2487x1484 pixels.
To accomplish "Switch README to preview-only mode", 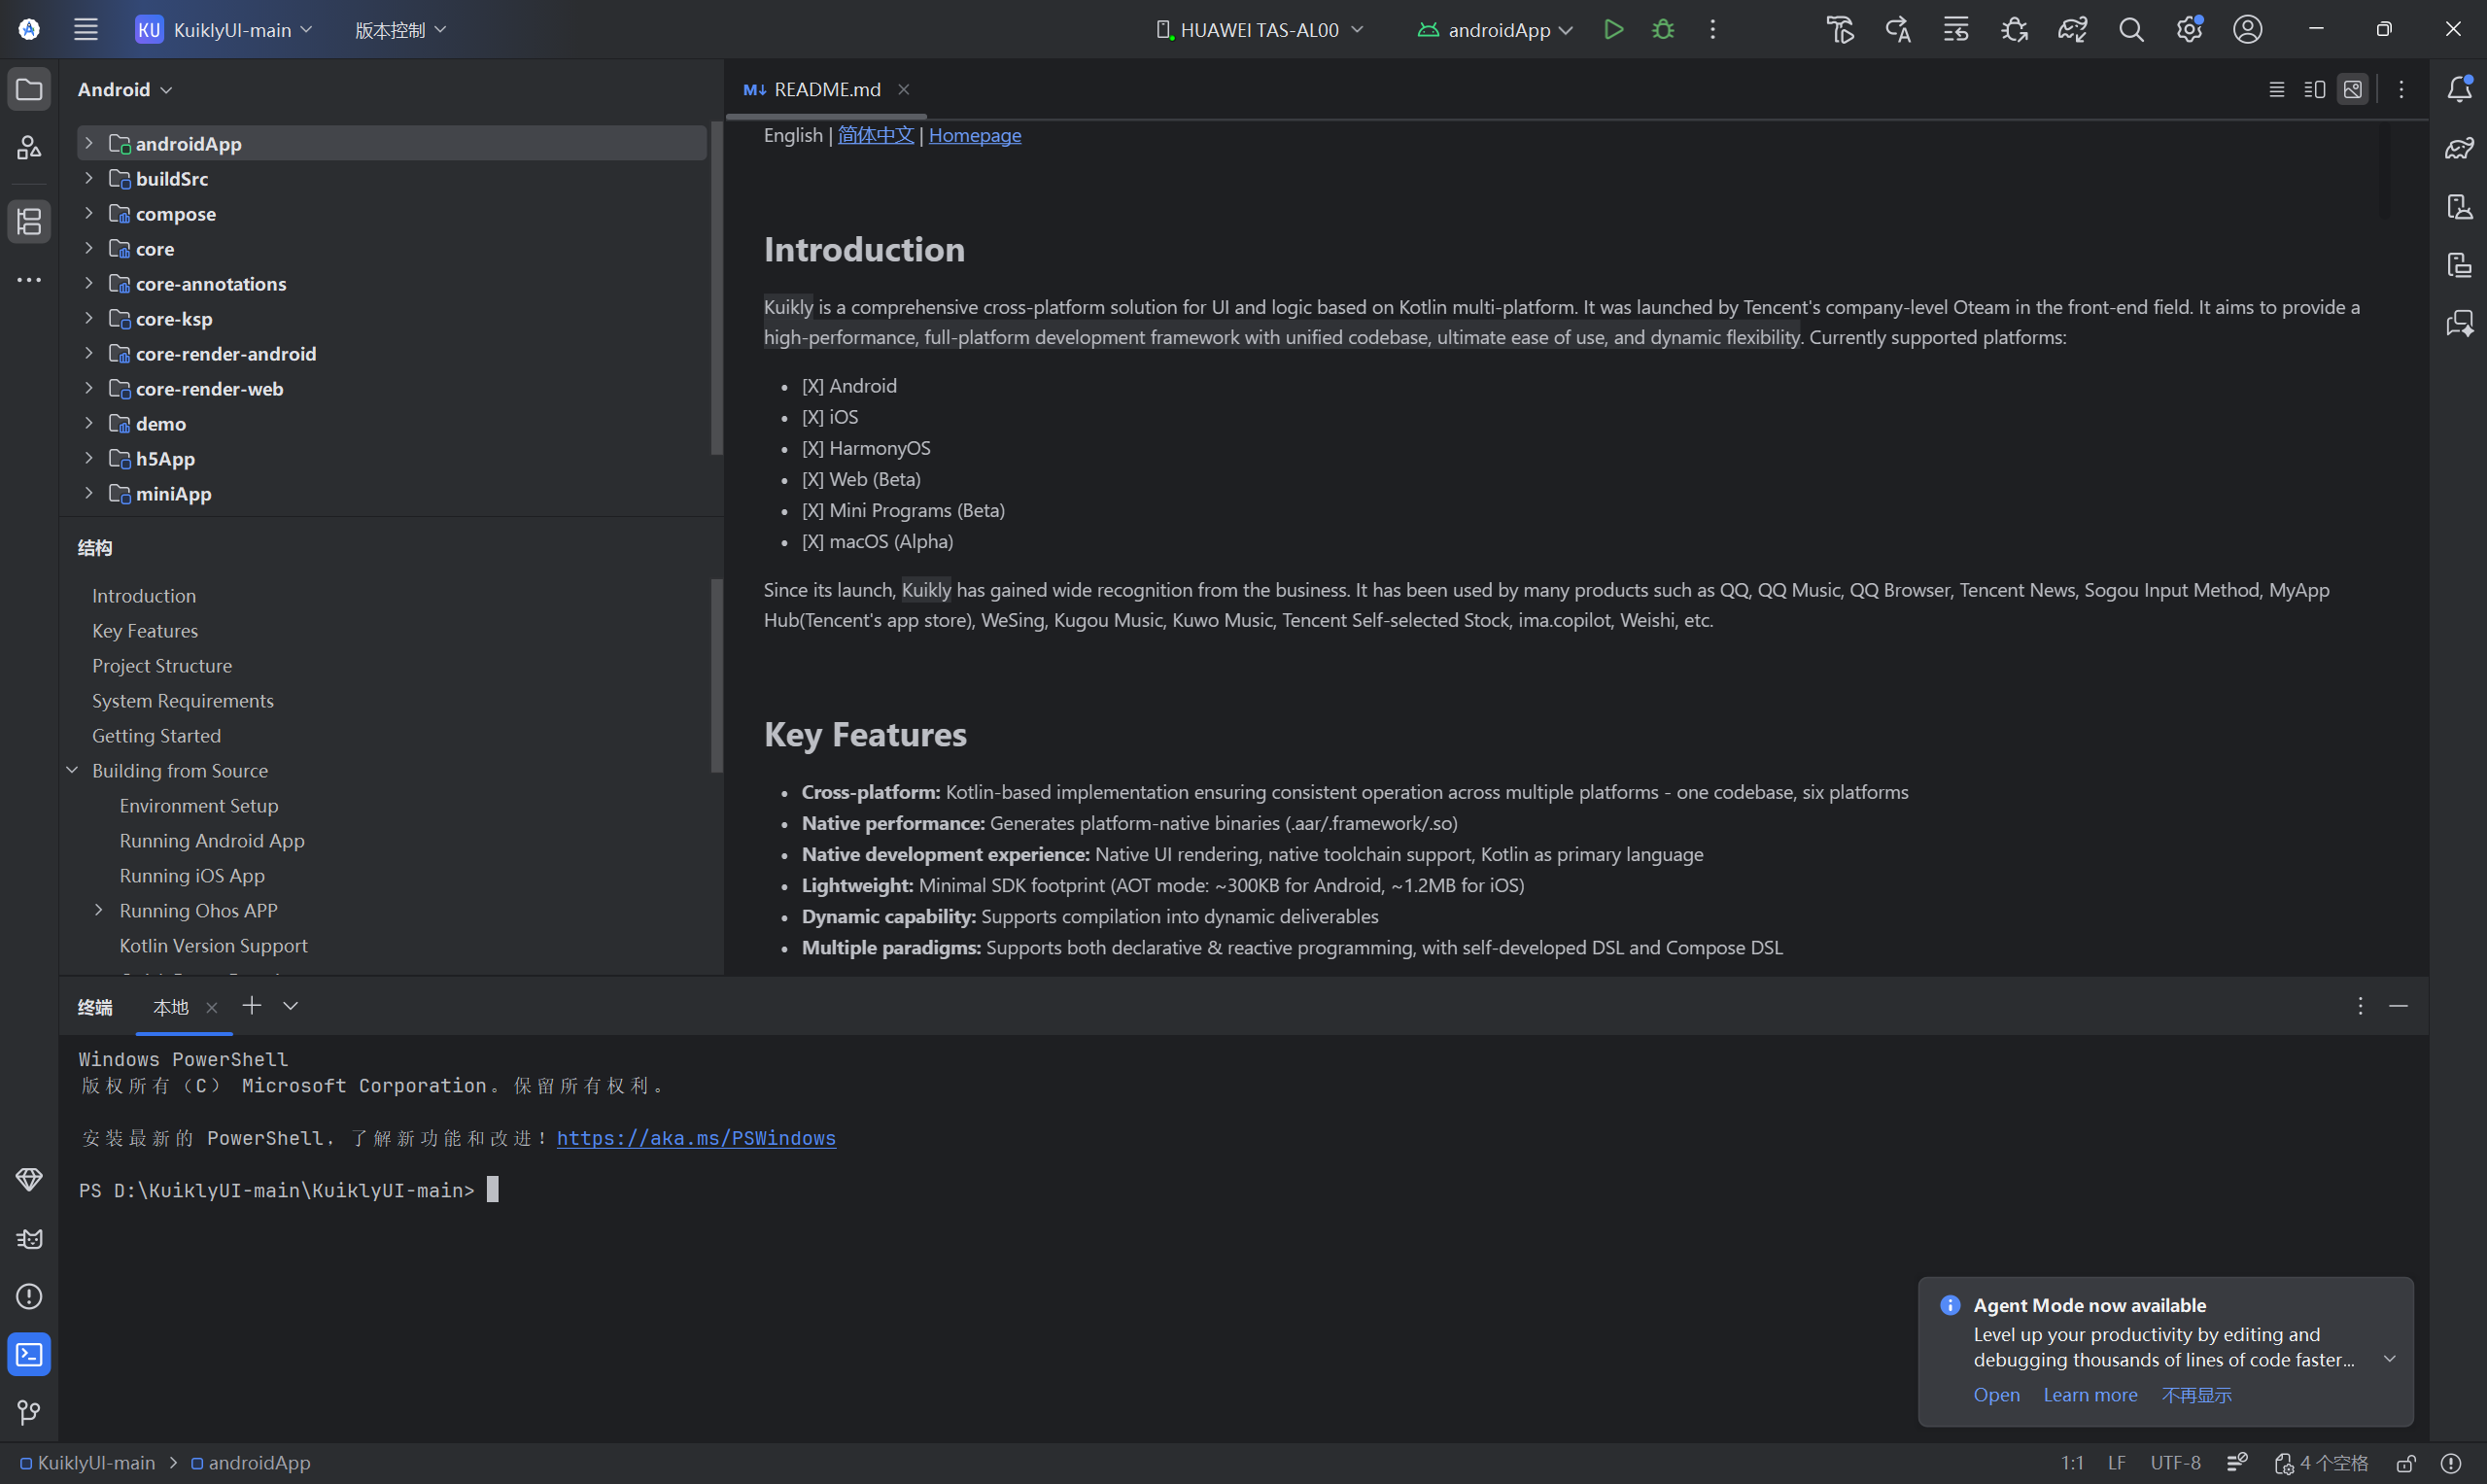I will pyautogui.click(x=2352, y=89).
